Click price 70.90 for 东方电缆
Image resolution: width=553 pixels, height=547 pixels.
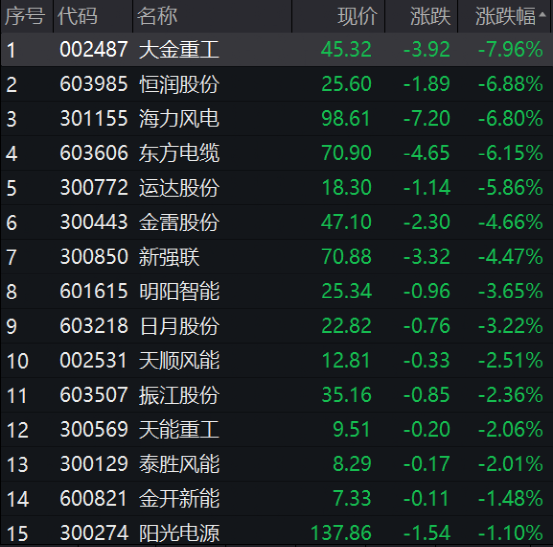(x=346, y=153)
